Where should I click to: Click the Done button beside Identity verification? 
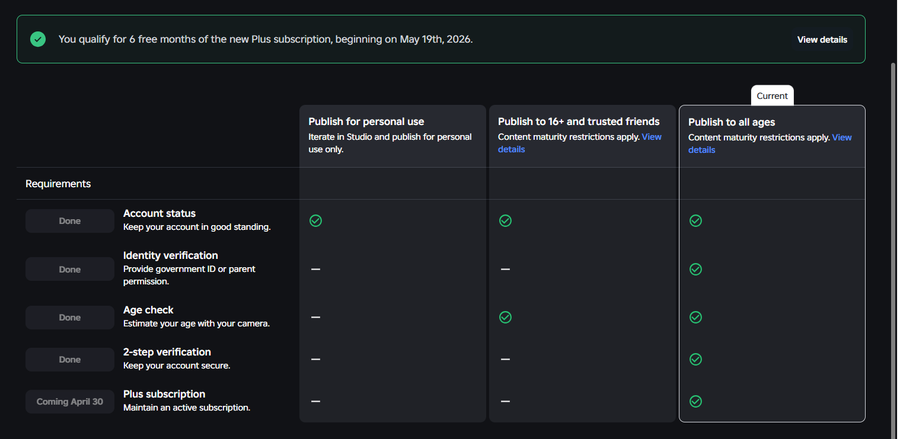[70, 269]
